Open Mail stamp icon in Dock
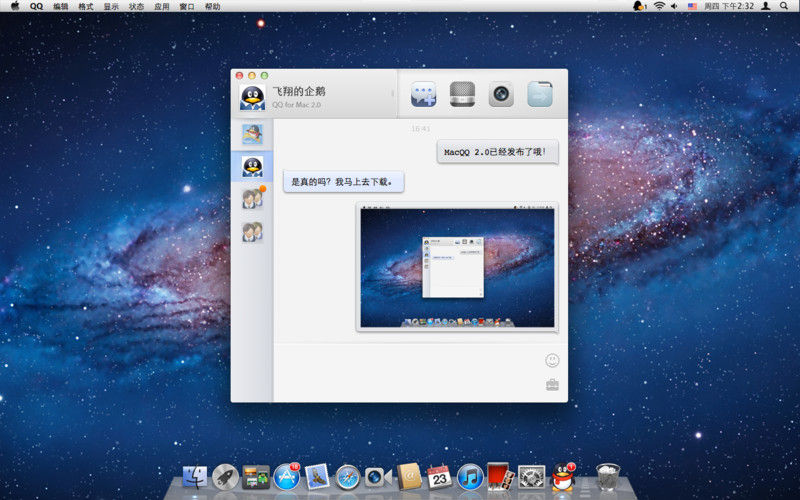The height and width of the screenshot is (500, 800). [x=317, y=478]
